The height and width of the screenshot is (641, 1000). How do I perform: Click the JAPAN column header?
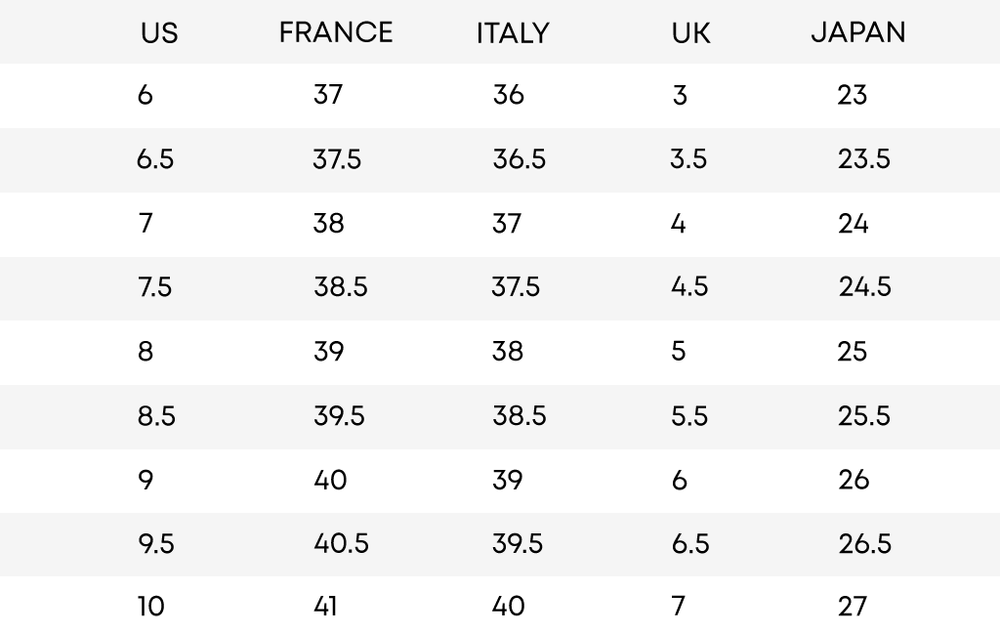click(858, 33)
